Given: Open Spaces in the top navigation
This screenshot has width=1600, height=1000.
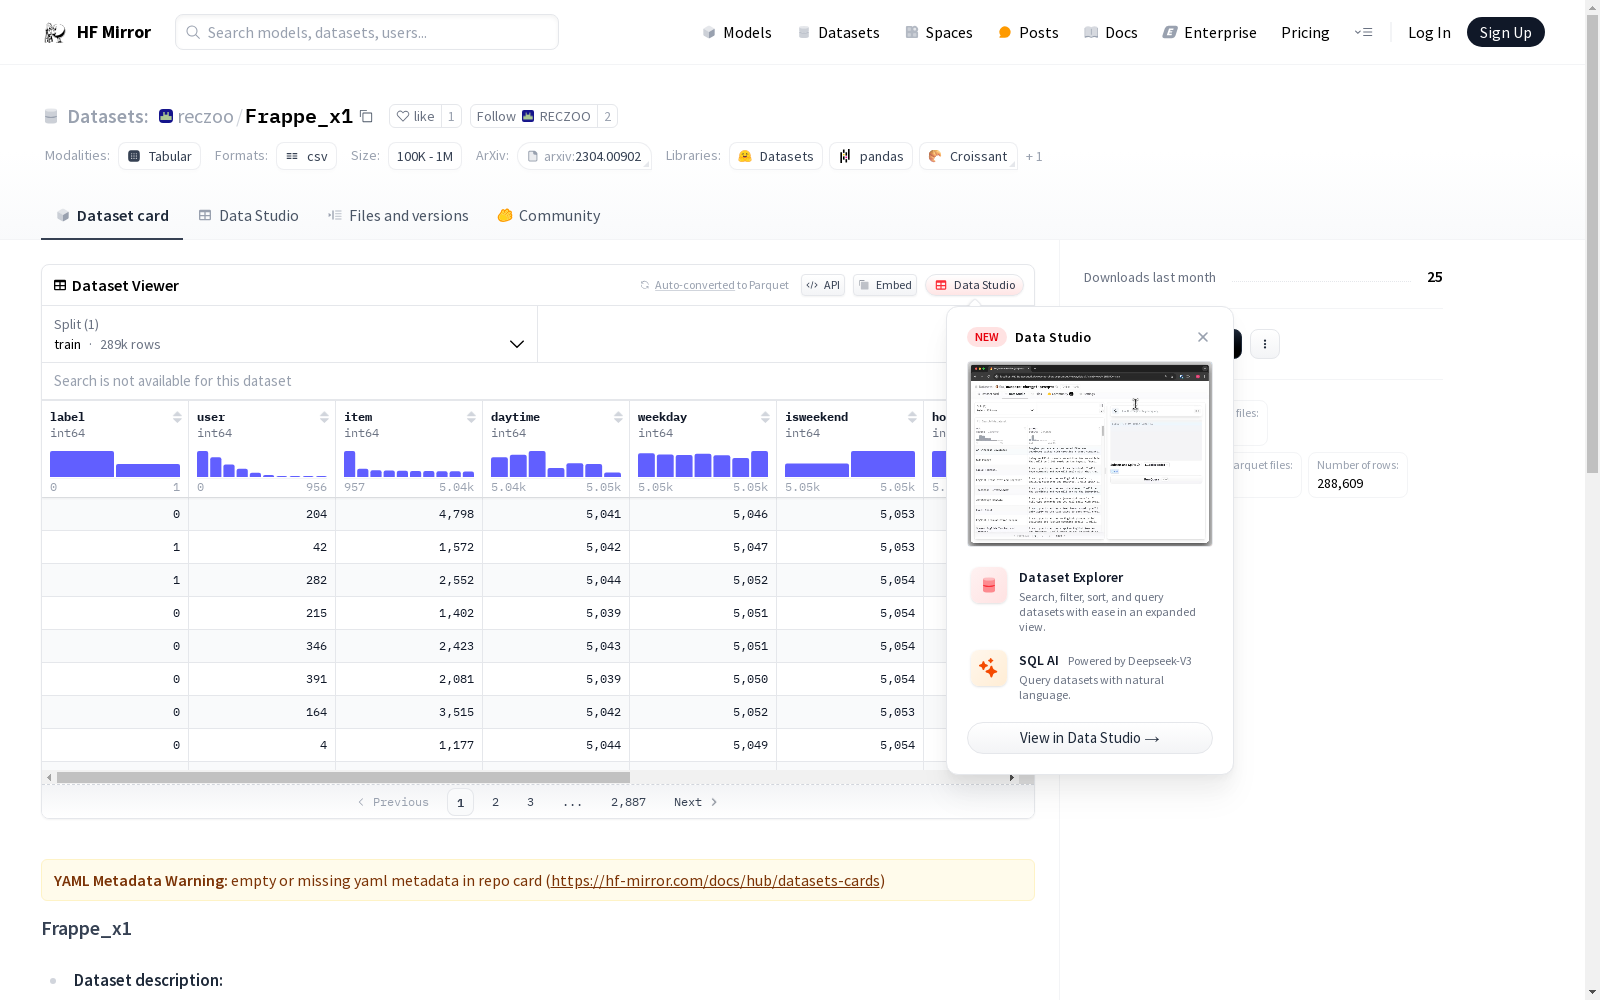Looking at the screenshot, I should [939, 33].
